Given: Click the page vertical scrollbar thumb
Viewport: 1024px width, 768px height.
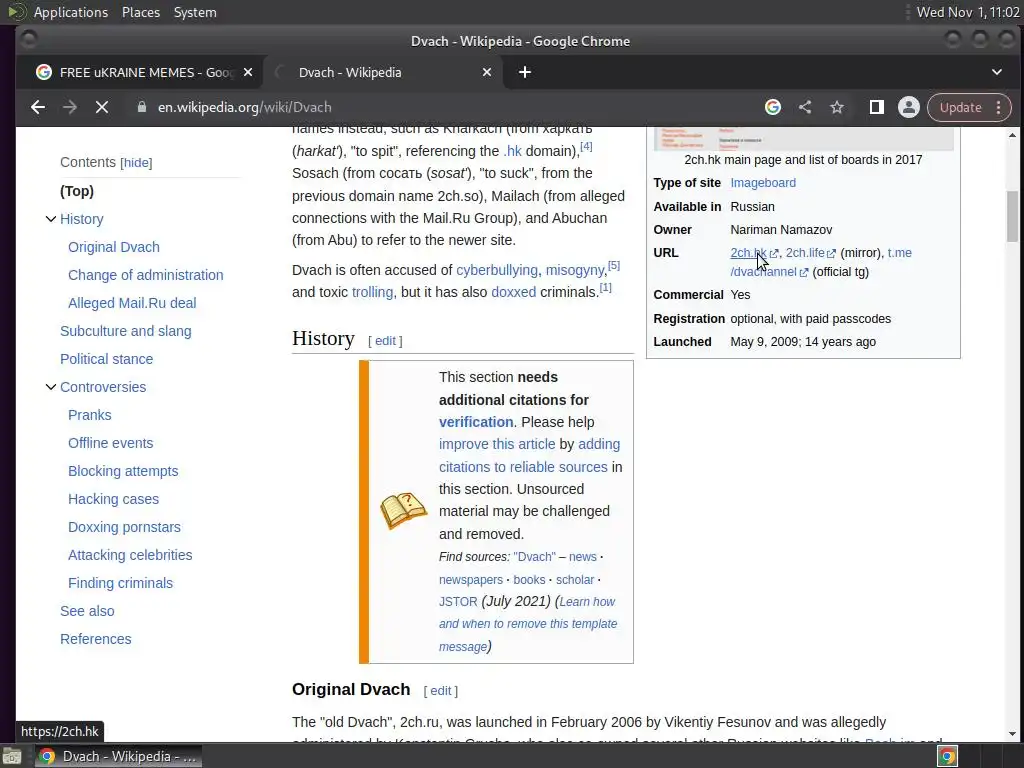Looking at the screenshot, I should [1012, 216].
